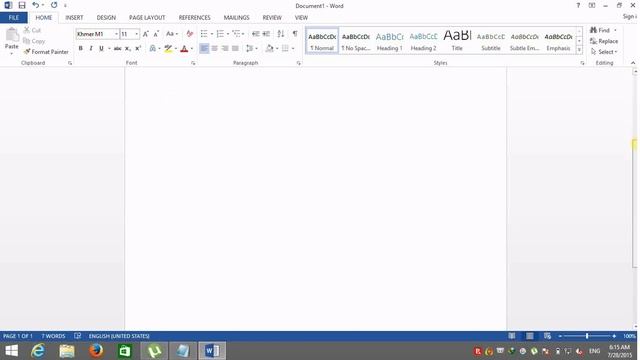Switch to the PAGE LAYOUT tab
This screenshot has height=360, width=640.
click(147, 18)
